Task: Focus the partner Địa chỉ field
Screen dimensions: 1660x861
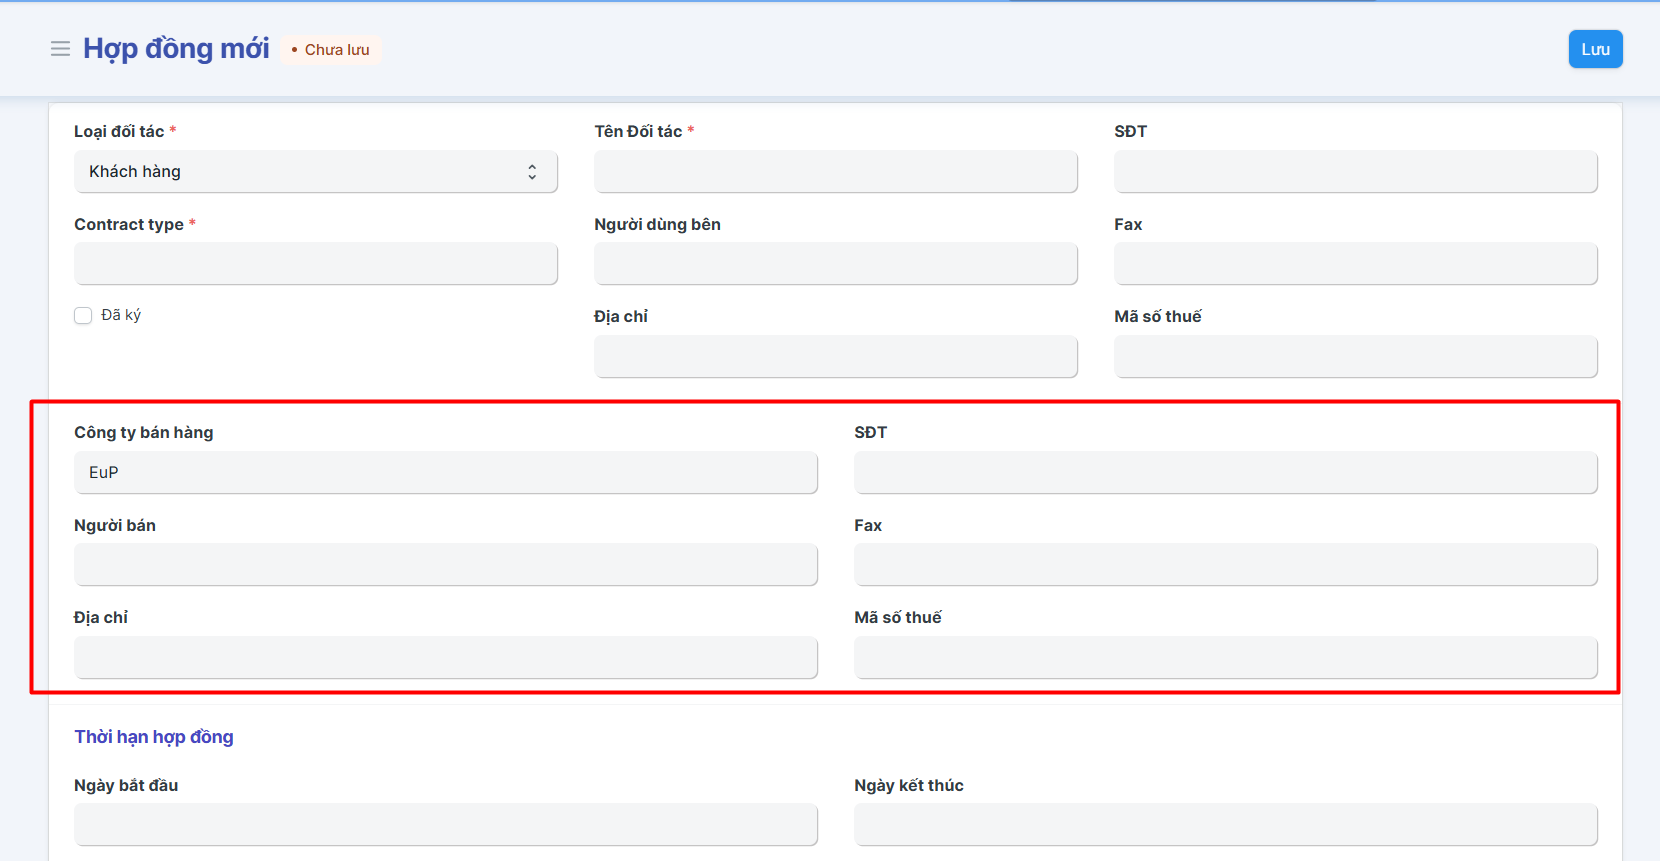Action: [835, 357]
